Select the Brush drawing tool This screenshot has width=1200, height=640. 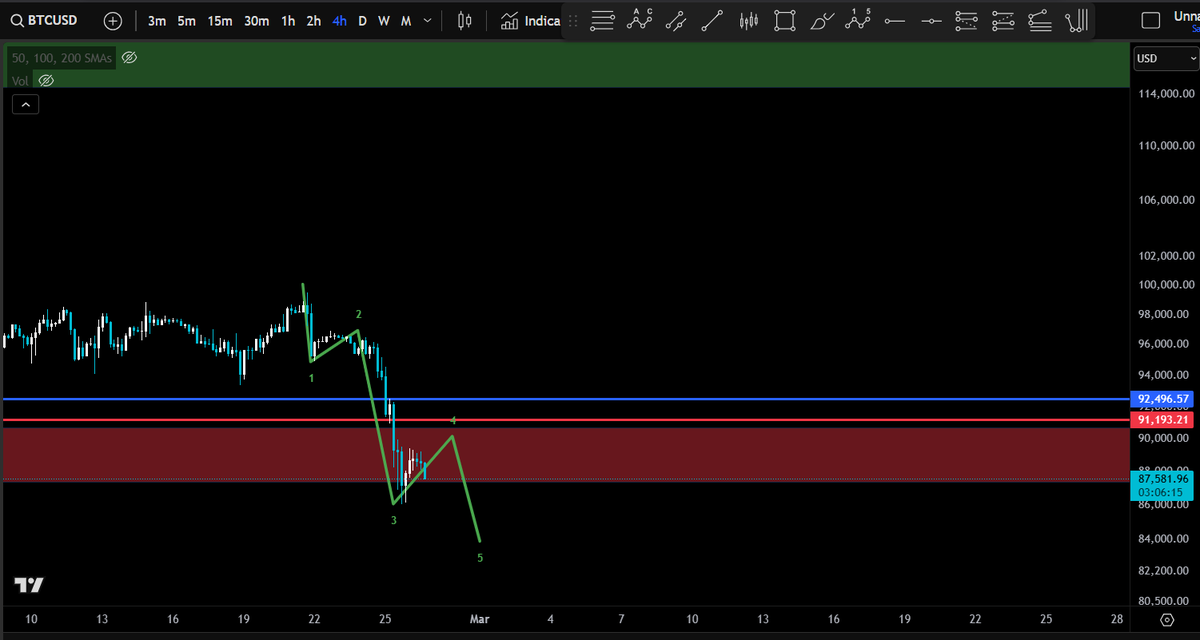point(821,20)
